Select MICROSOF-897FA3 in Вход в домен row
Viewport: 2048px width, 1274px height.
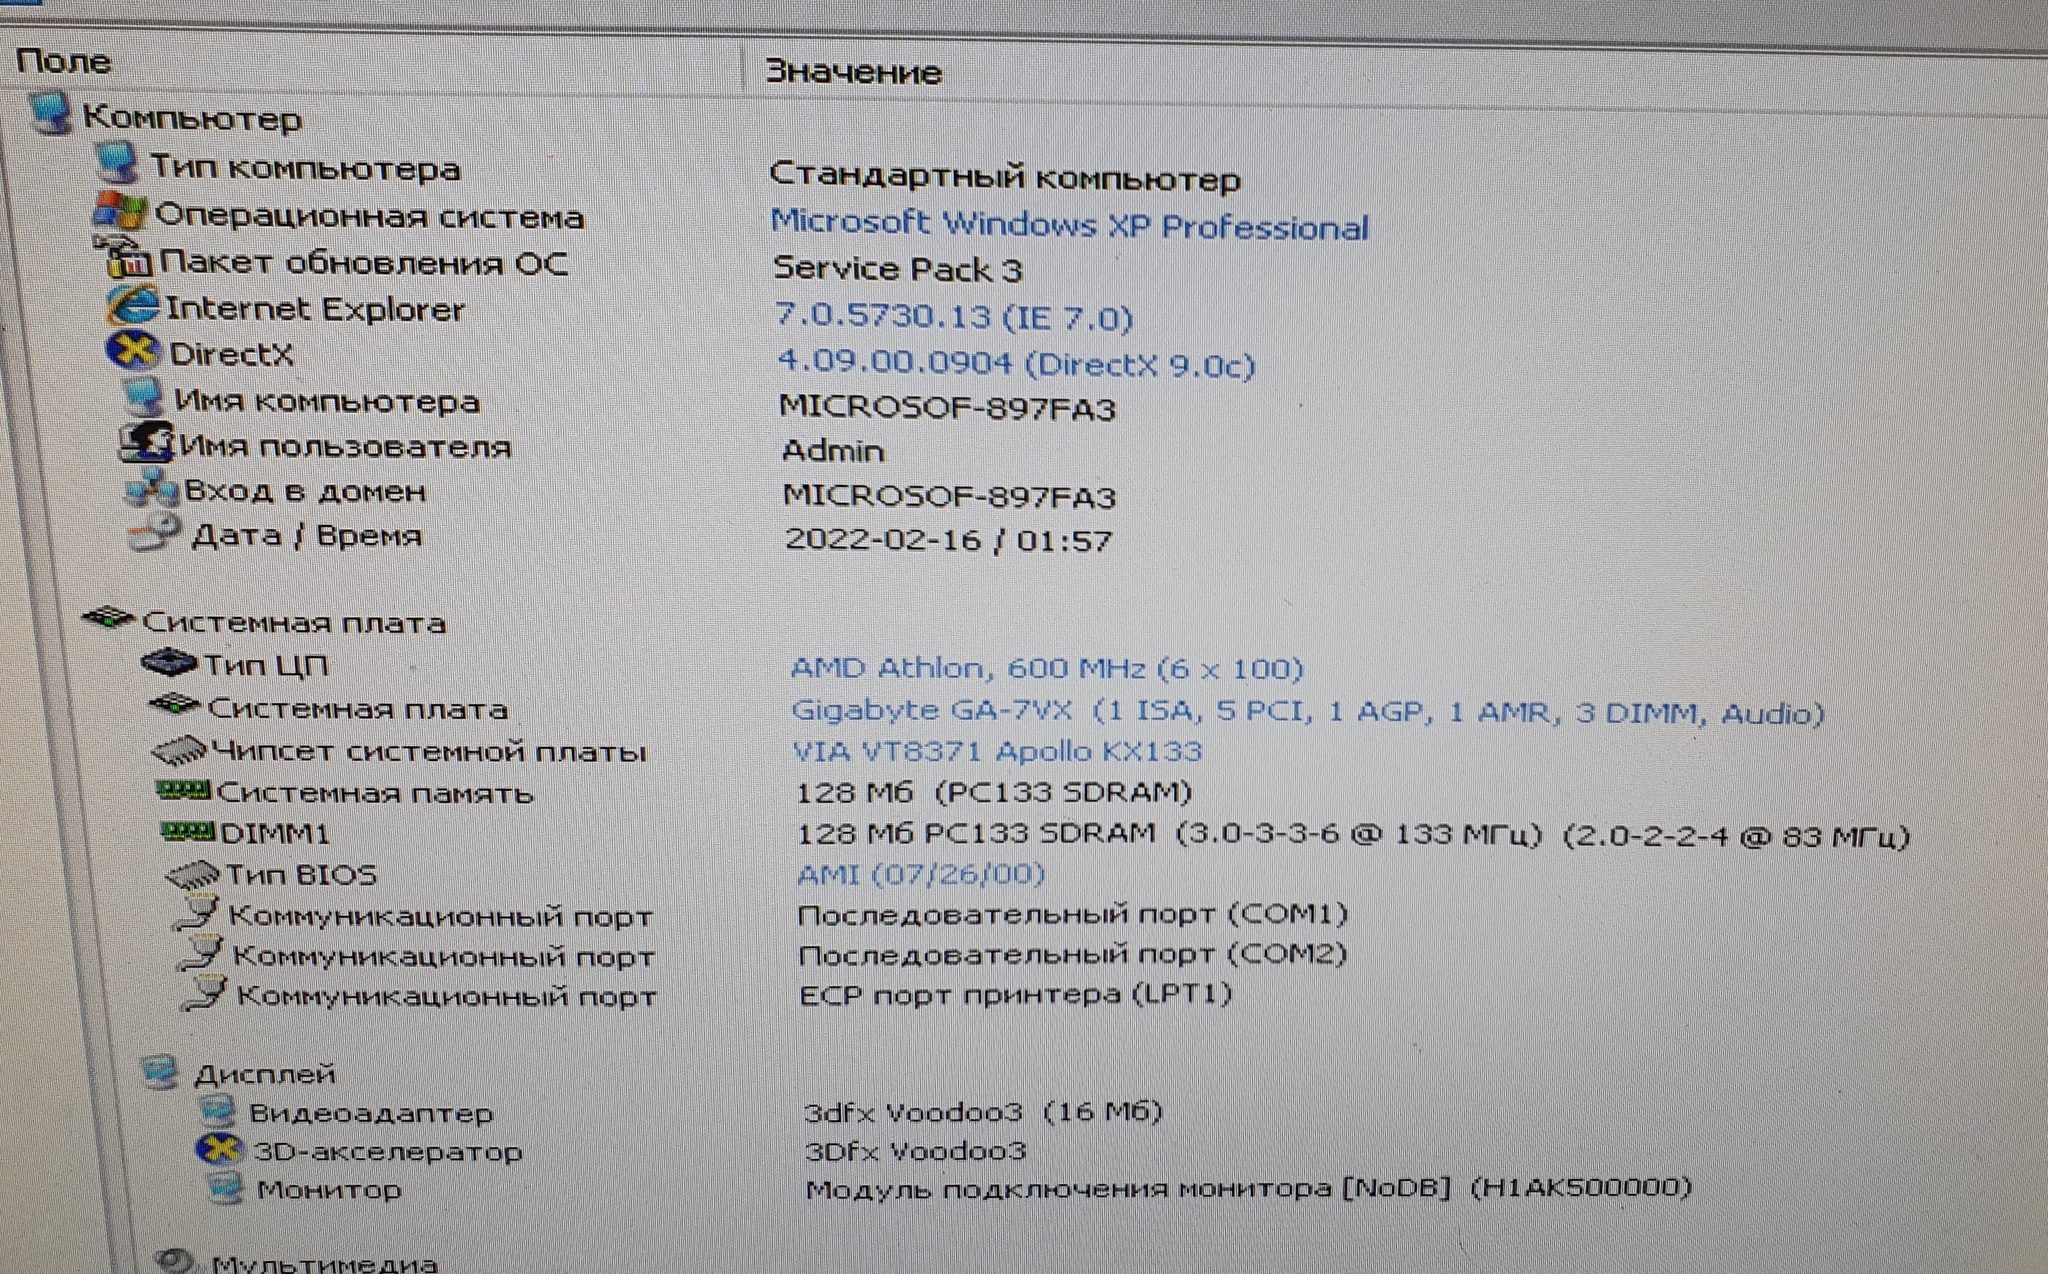coord(948,495)
